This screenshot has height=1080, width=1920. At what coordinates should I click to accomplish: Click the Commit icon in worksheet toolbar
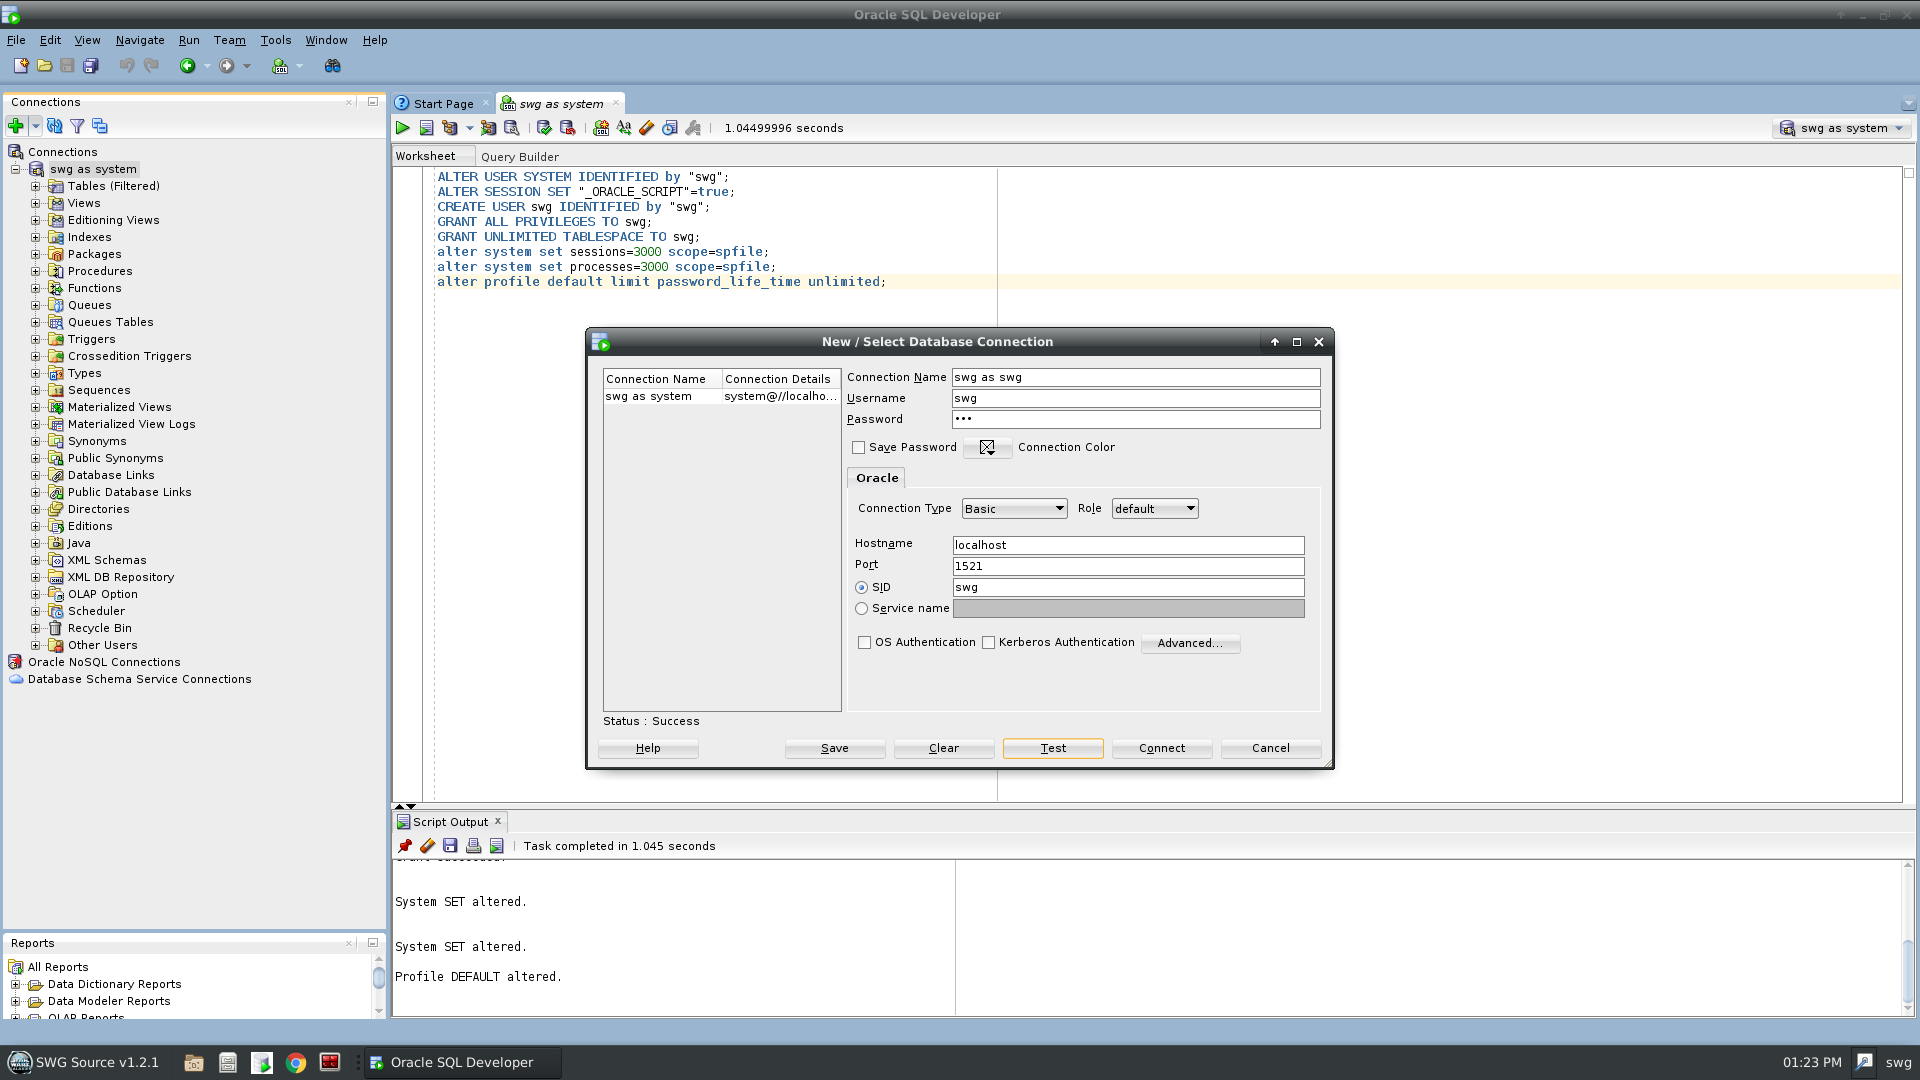coord(544,128)
